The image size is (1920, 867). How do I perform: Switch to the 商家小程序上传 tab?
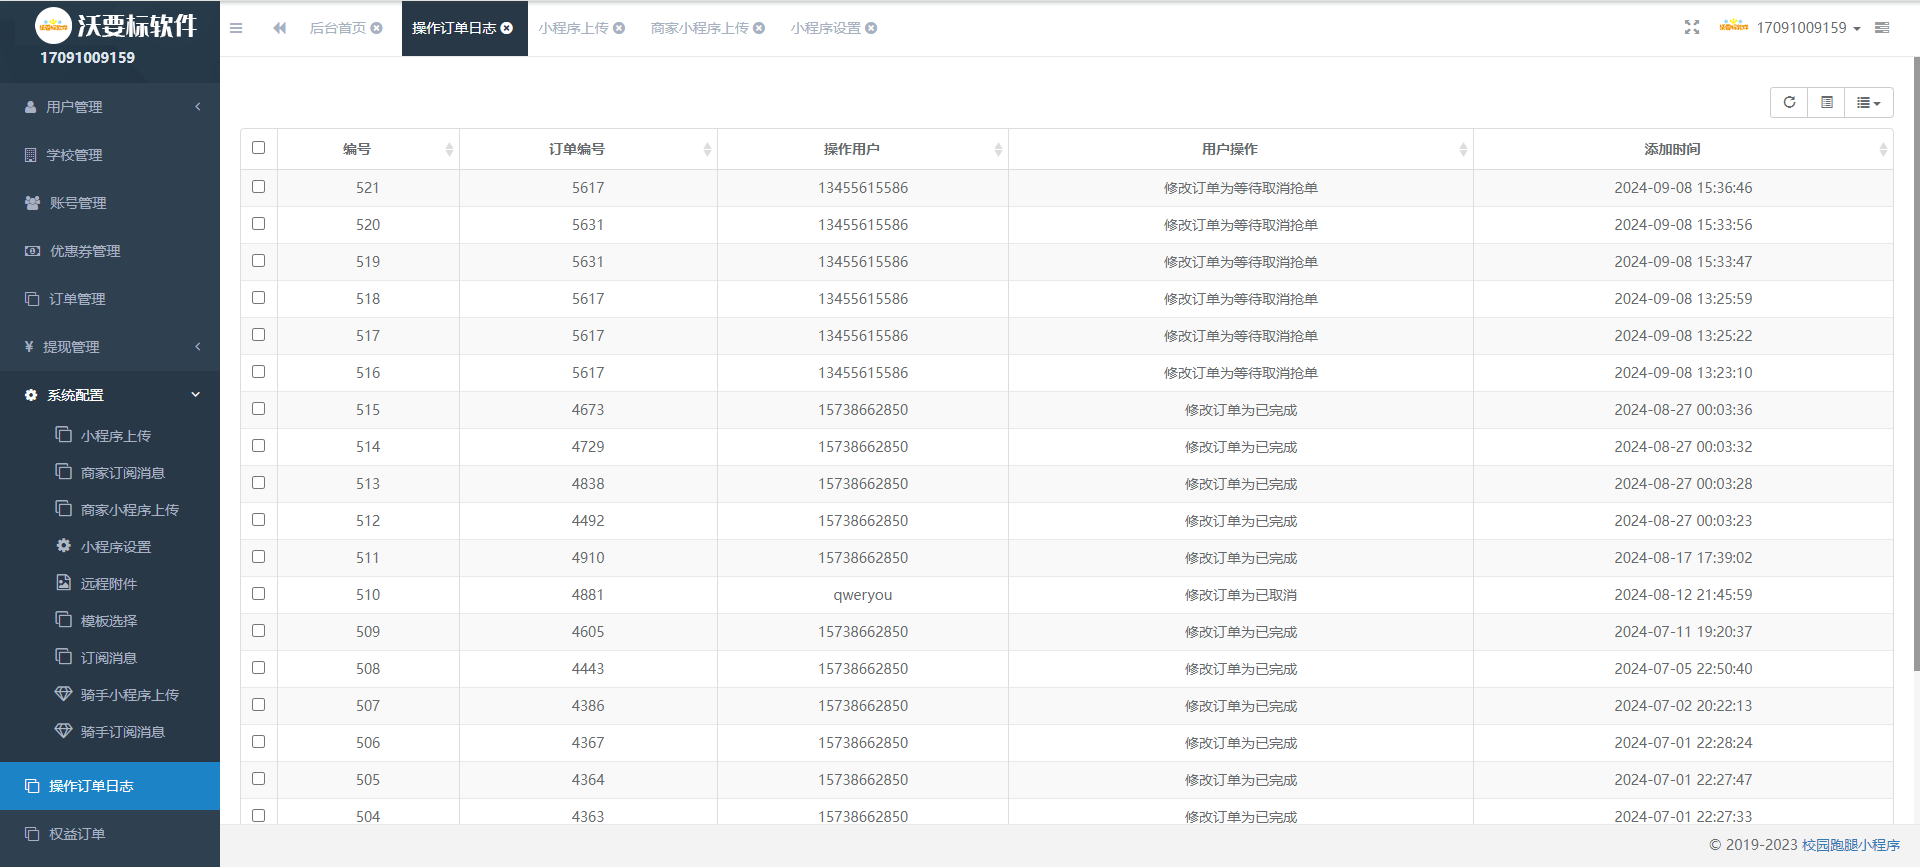pos(699,28)
